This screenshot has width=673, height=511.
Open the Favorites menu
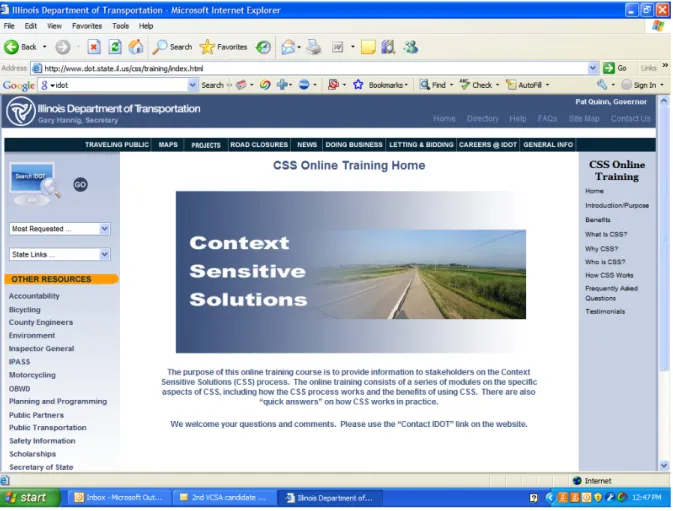tap(87, 26)
